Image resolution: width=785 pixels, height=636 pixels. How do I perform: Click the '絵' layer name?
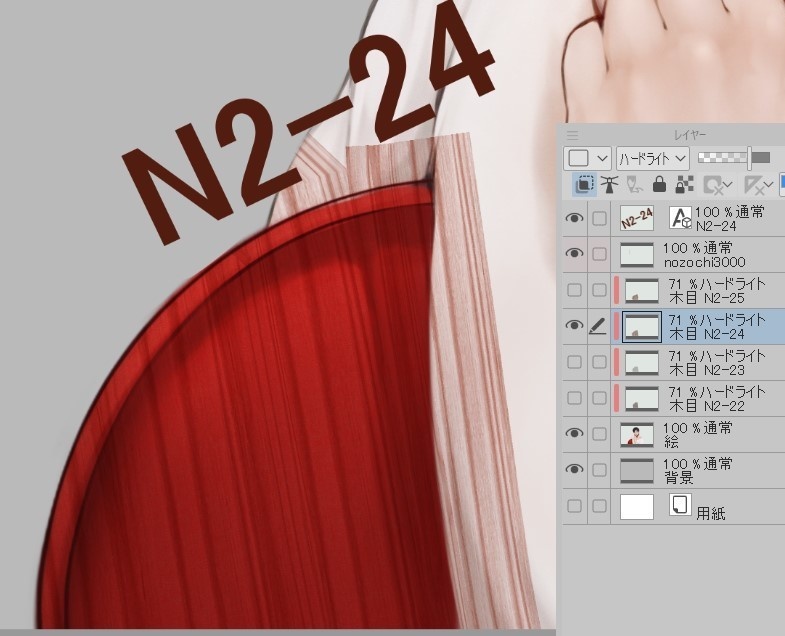coord(671,442)
